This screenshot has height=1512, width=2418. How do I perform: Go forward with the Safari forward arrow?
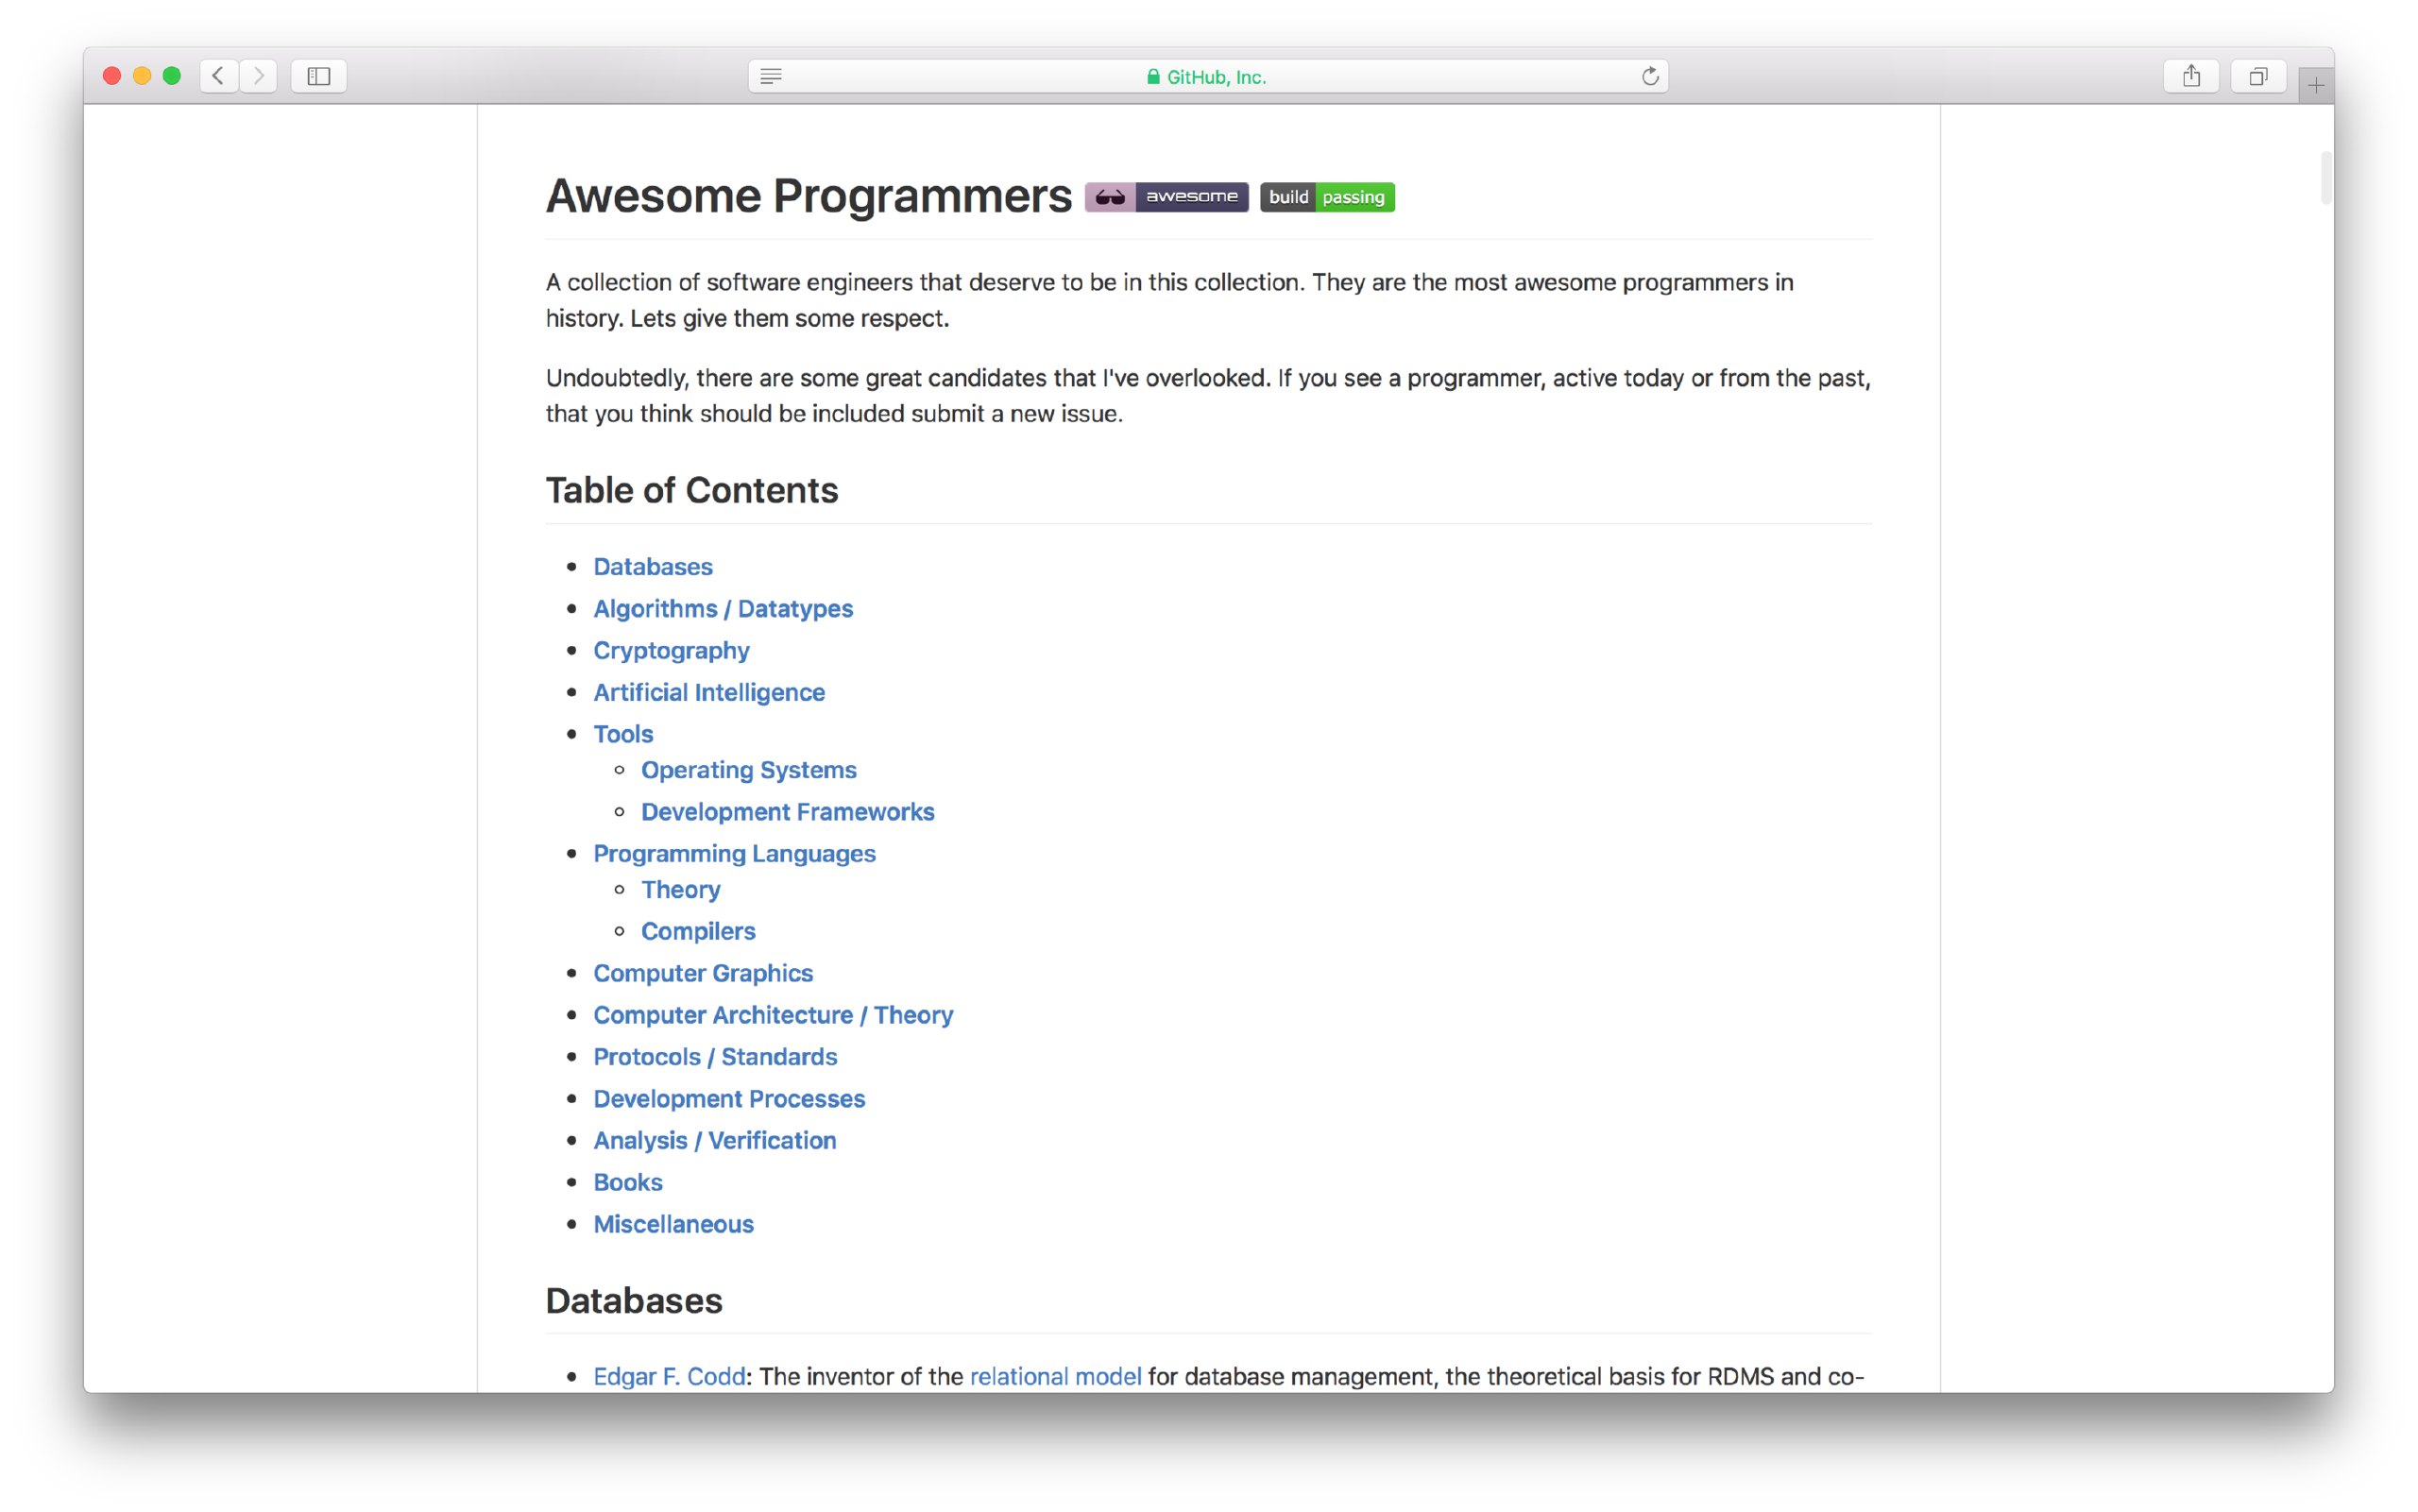pyautogui.click(x=258, y=76)
